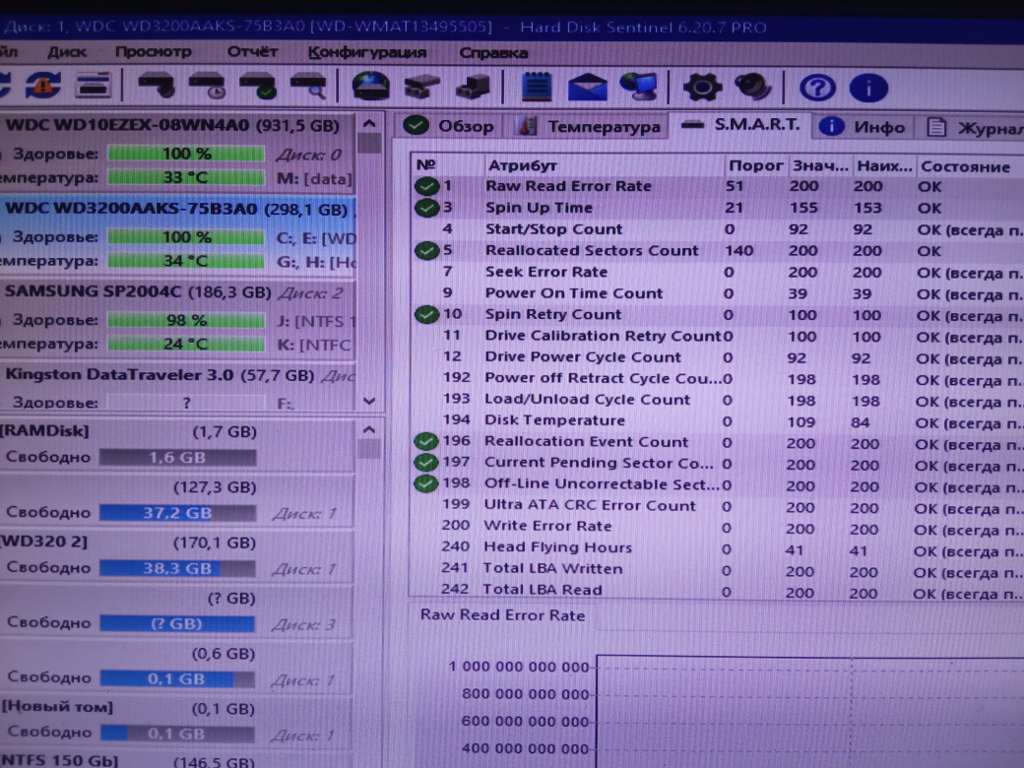This screenshot has height=768, width=1024.
Task: Select the Start/Stop Count row
Action: coord(716,229)
